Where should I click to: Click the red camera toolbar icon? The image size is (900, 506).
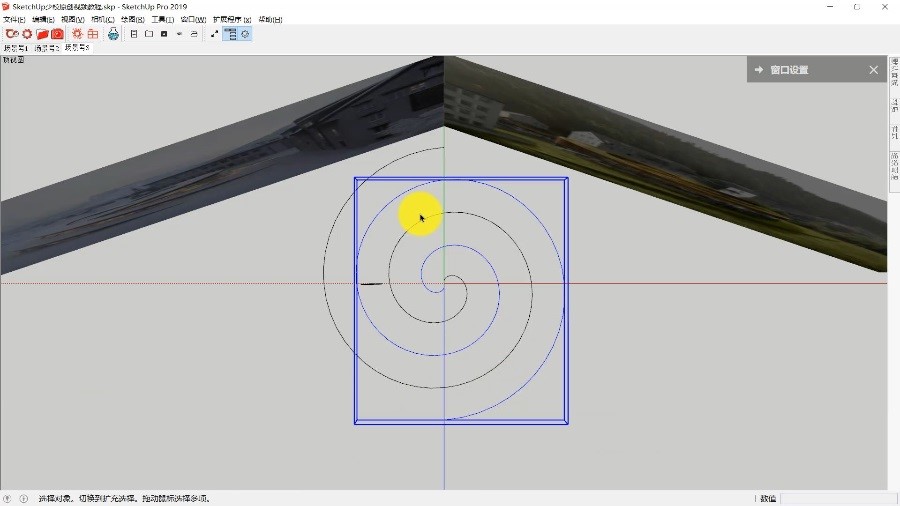click(x=57, y=34)
